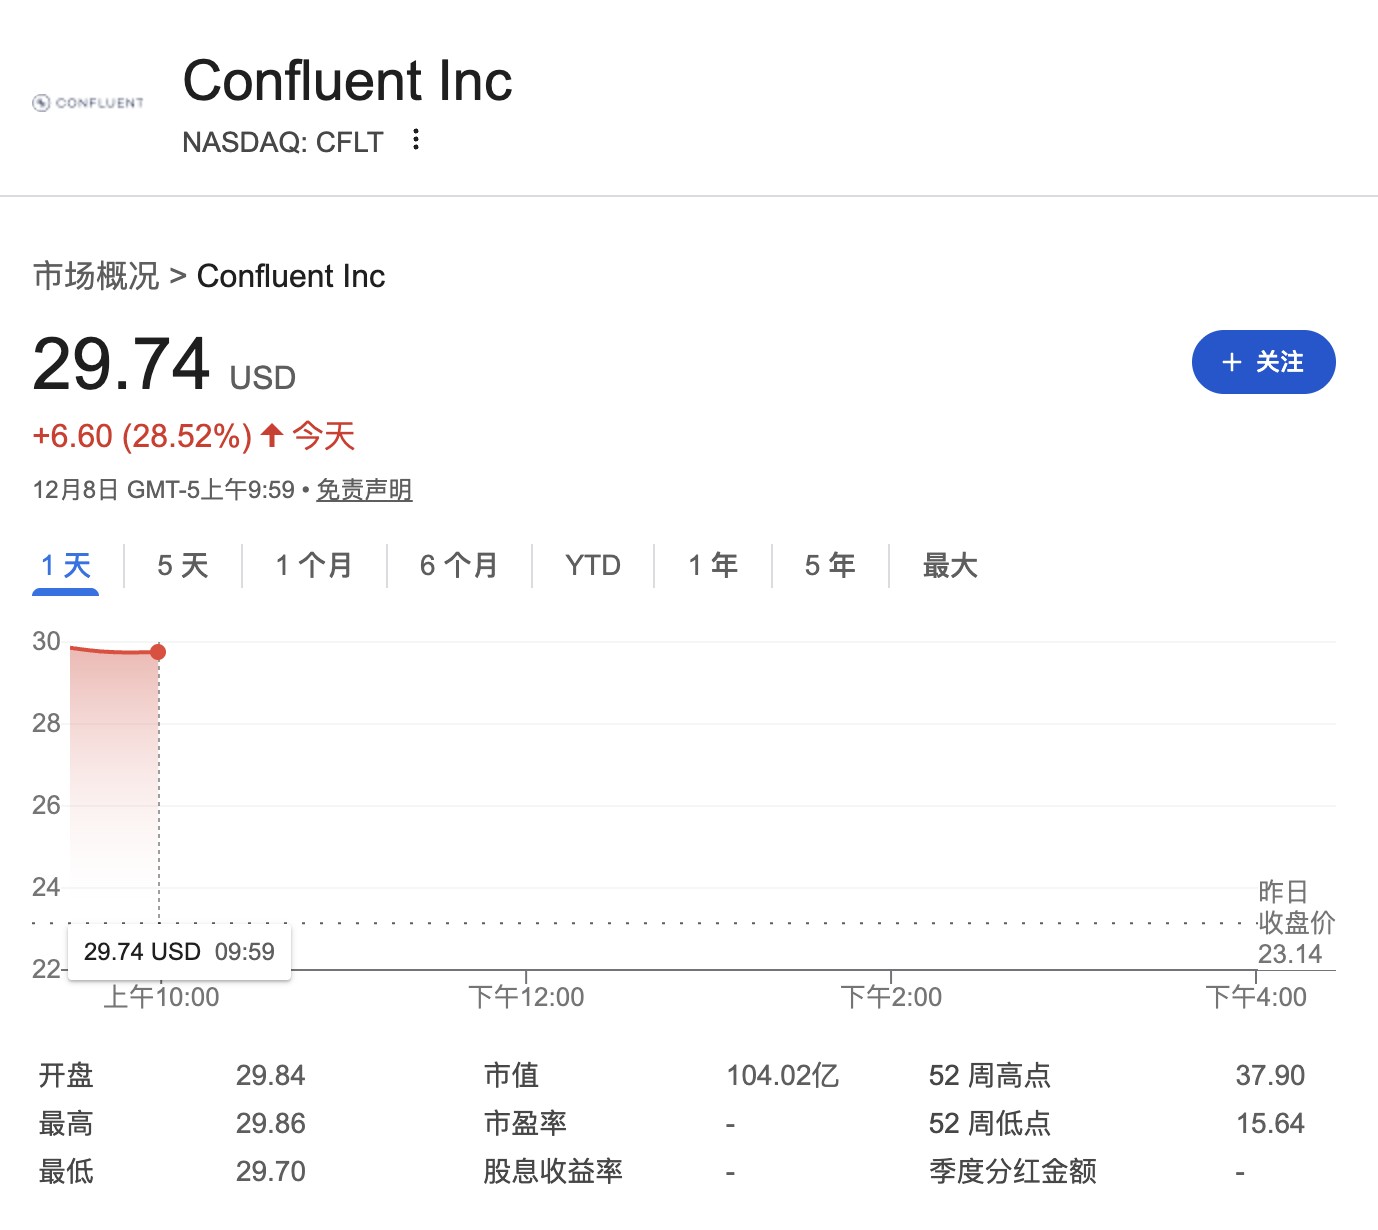This screenshot has width=1378, height=1230.
Task: Switch to the 5 天 chart range
Action: click(183, 566)
